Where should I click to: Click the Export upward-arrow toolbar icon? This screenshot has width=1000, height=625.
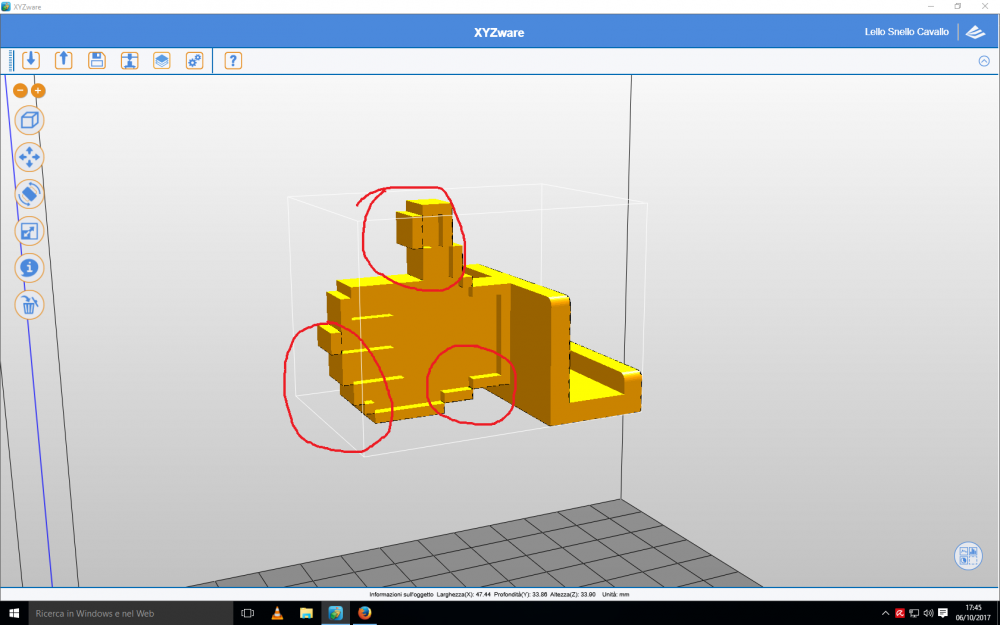(x=63, y=60)
